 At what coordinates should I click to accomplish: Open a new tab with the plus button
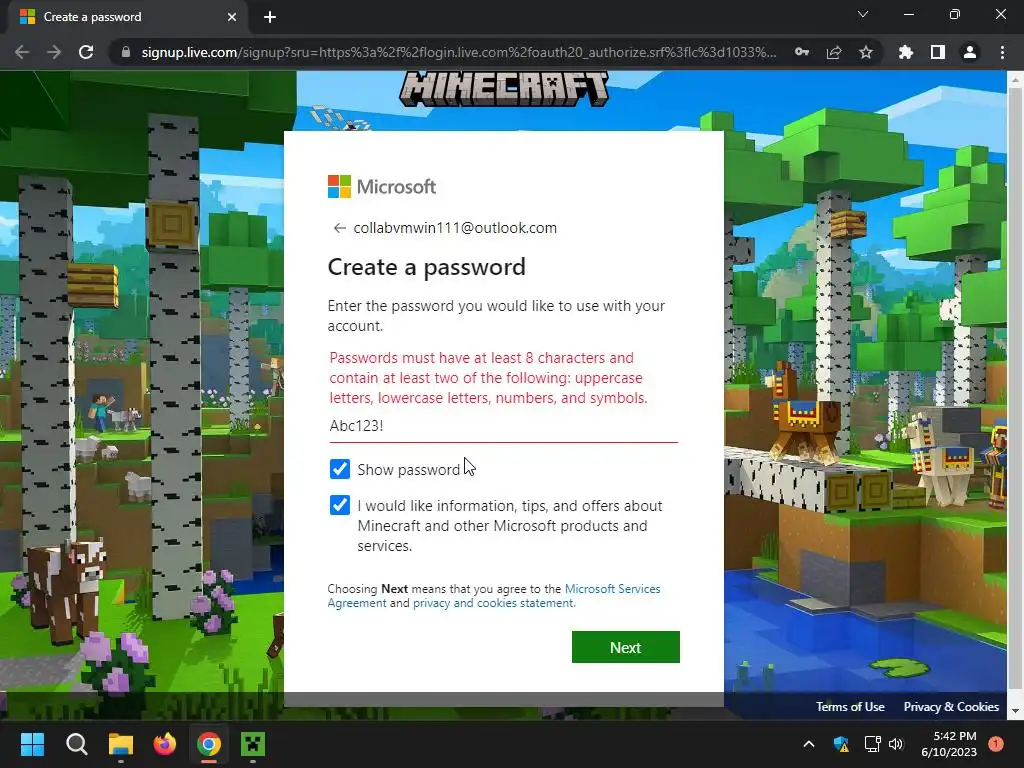[270, 17]
